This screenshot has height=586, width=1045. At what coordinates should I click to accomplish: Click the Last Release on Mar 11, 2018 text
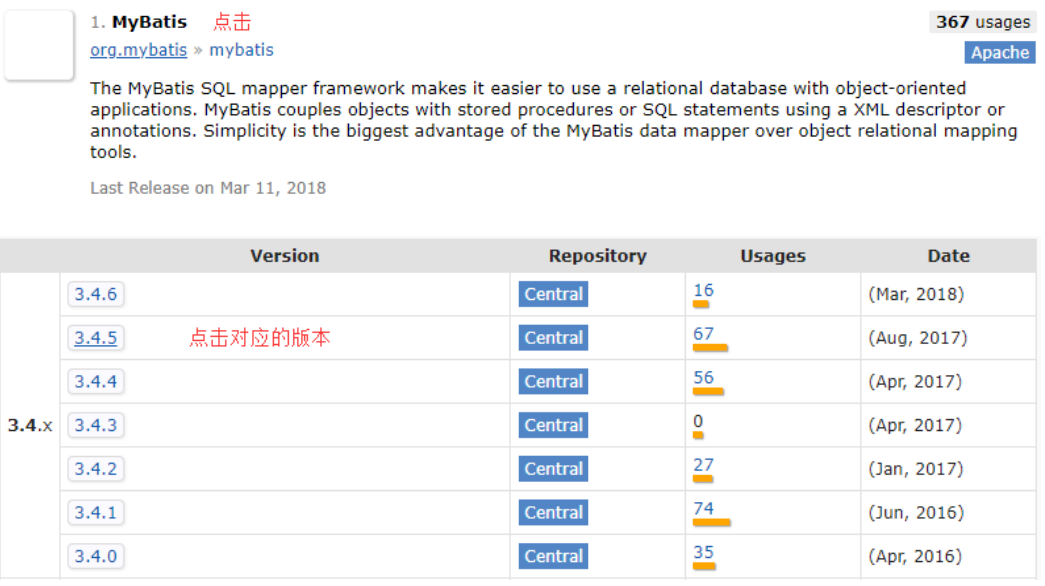tap(208, 188)
